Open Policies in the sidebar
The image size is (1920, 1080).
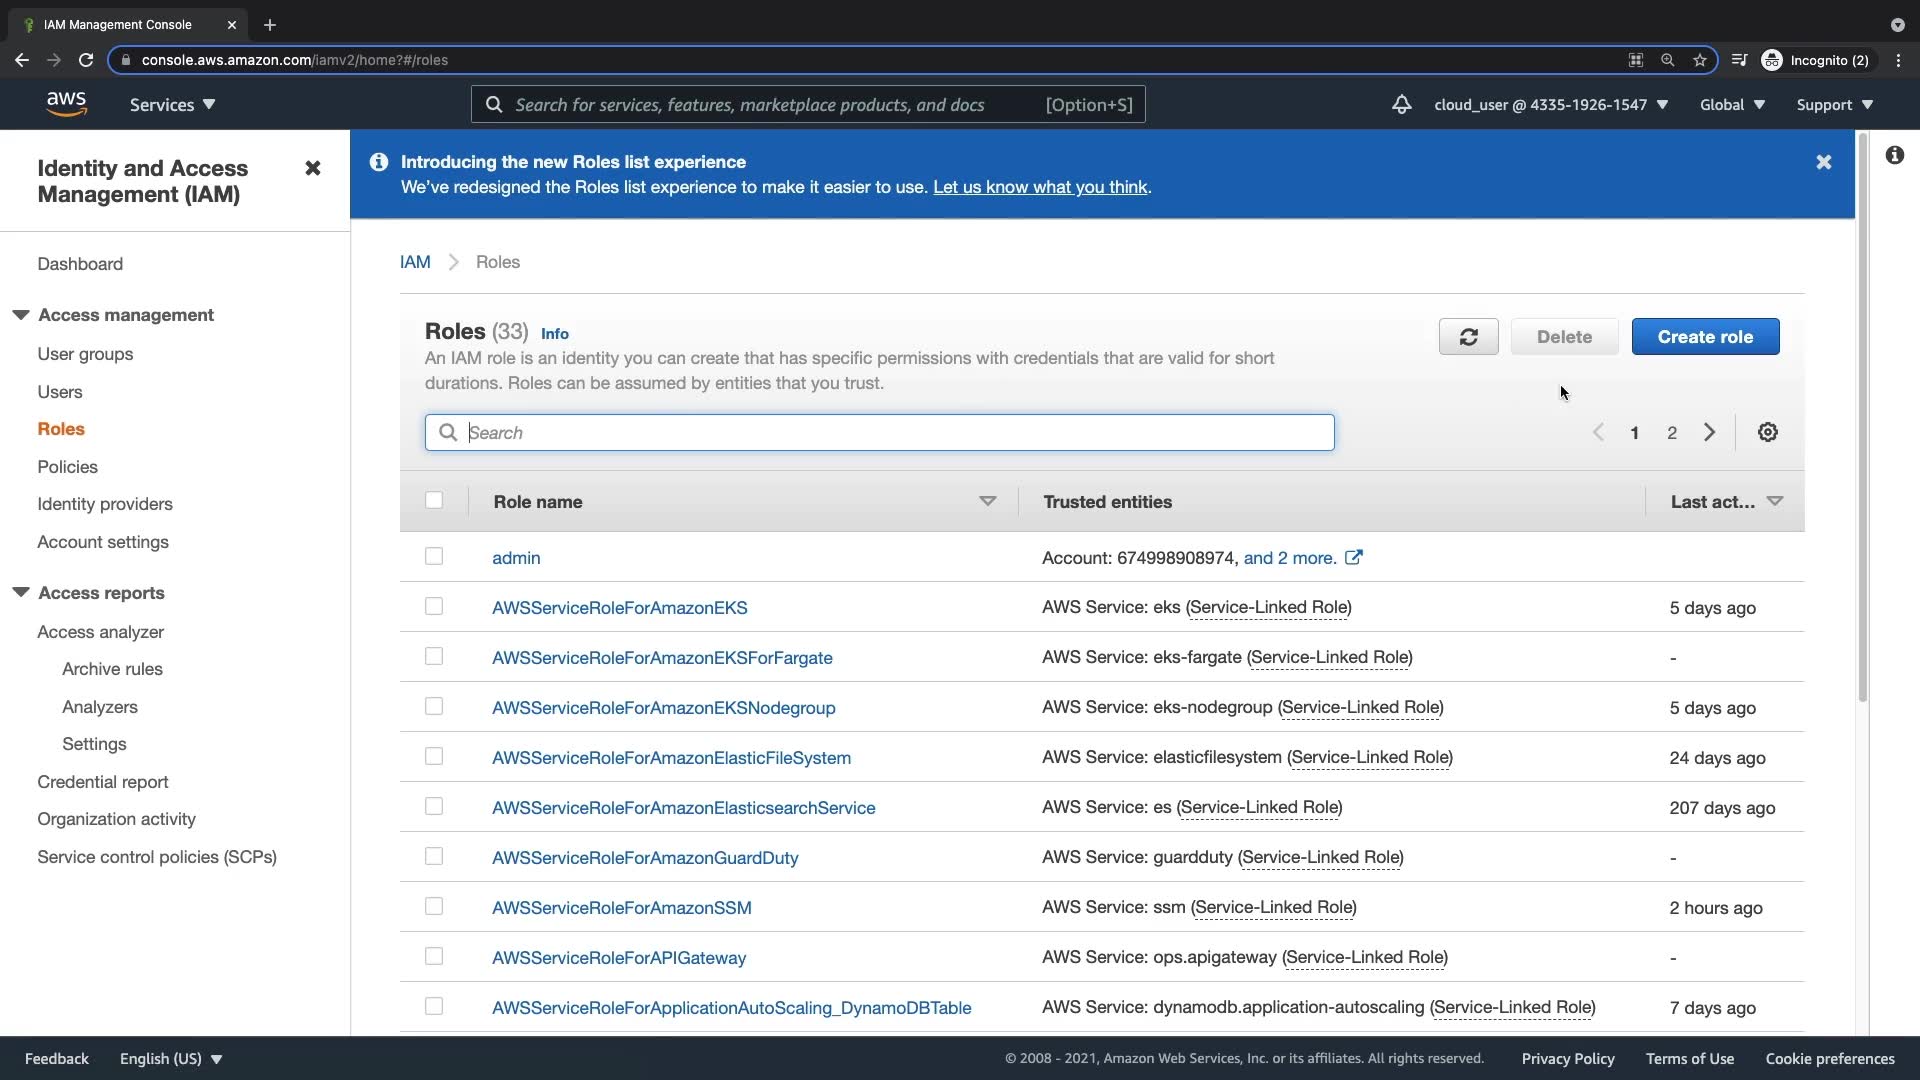[x=67, y=467]
